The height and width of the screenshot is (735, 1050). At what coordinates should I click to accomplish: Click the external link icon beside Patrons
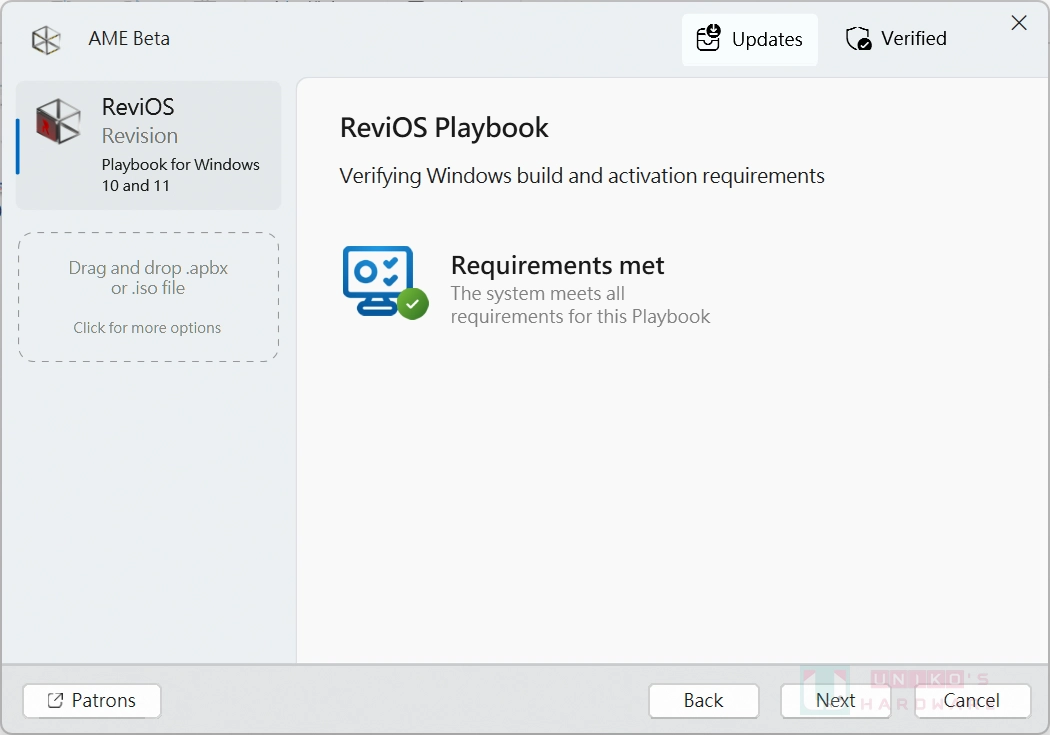tap(57, 700)
